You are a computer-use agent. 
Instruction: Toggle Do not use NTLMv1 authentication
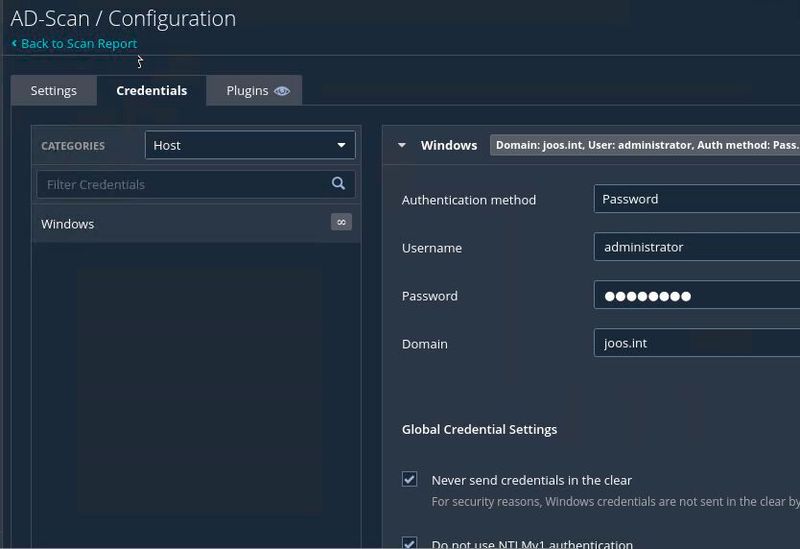[x=409, y=542]
